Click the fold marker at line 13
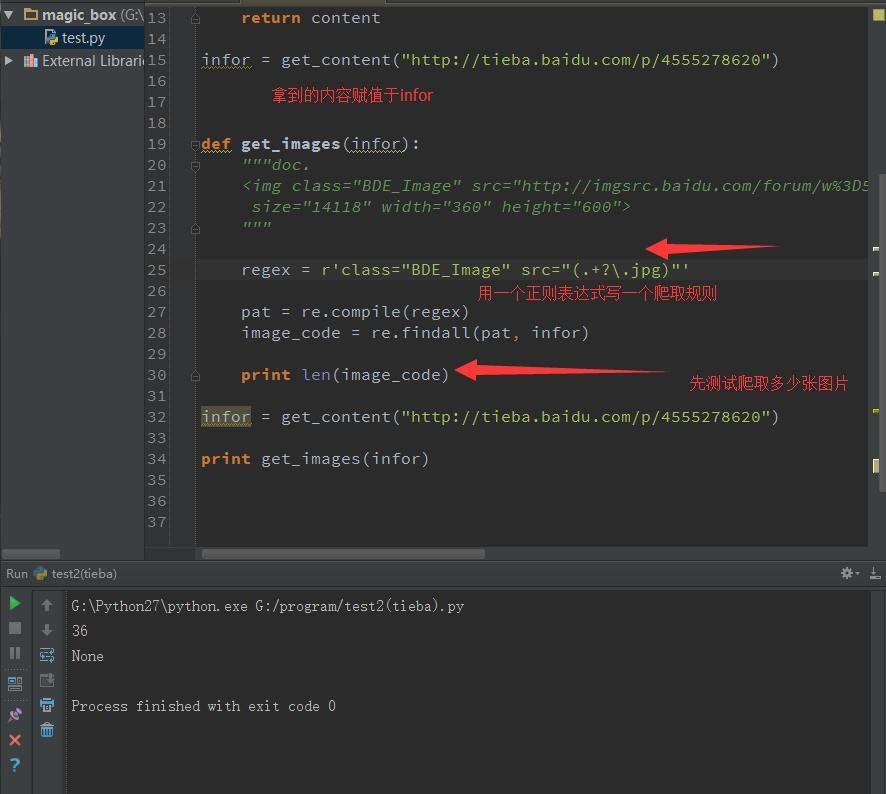The width and height of the screenshot is (886, 794). [x=195, y=19]
